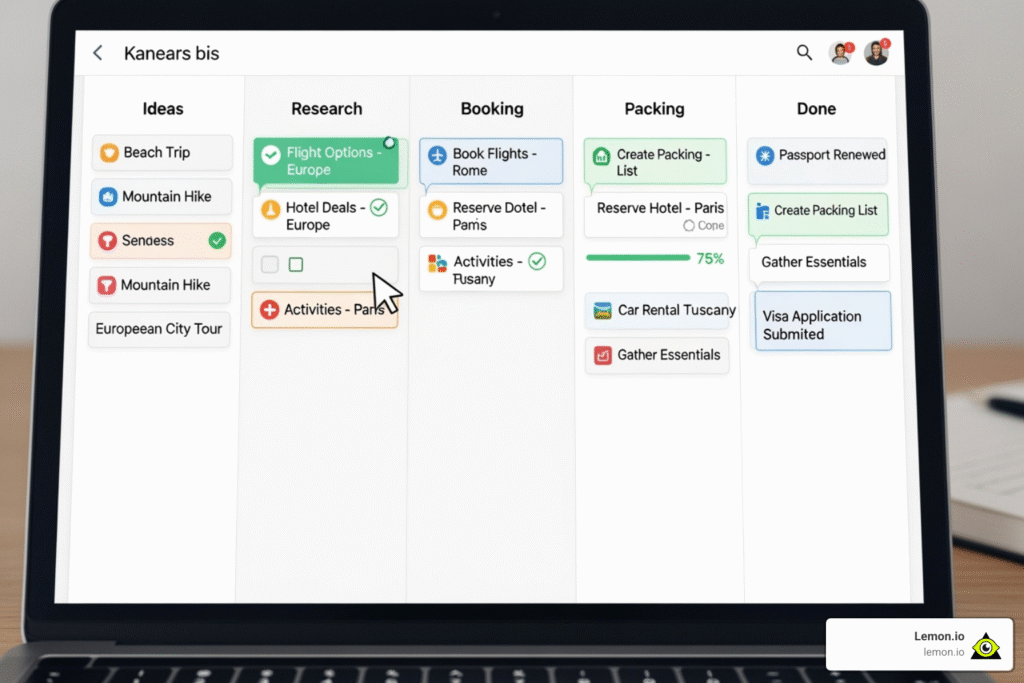Click the 75% green progress bar
The height and width of the screenshot is (683, 1024).
click(637, 258)
